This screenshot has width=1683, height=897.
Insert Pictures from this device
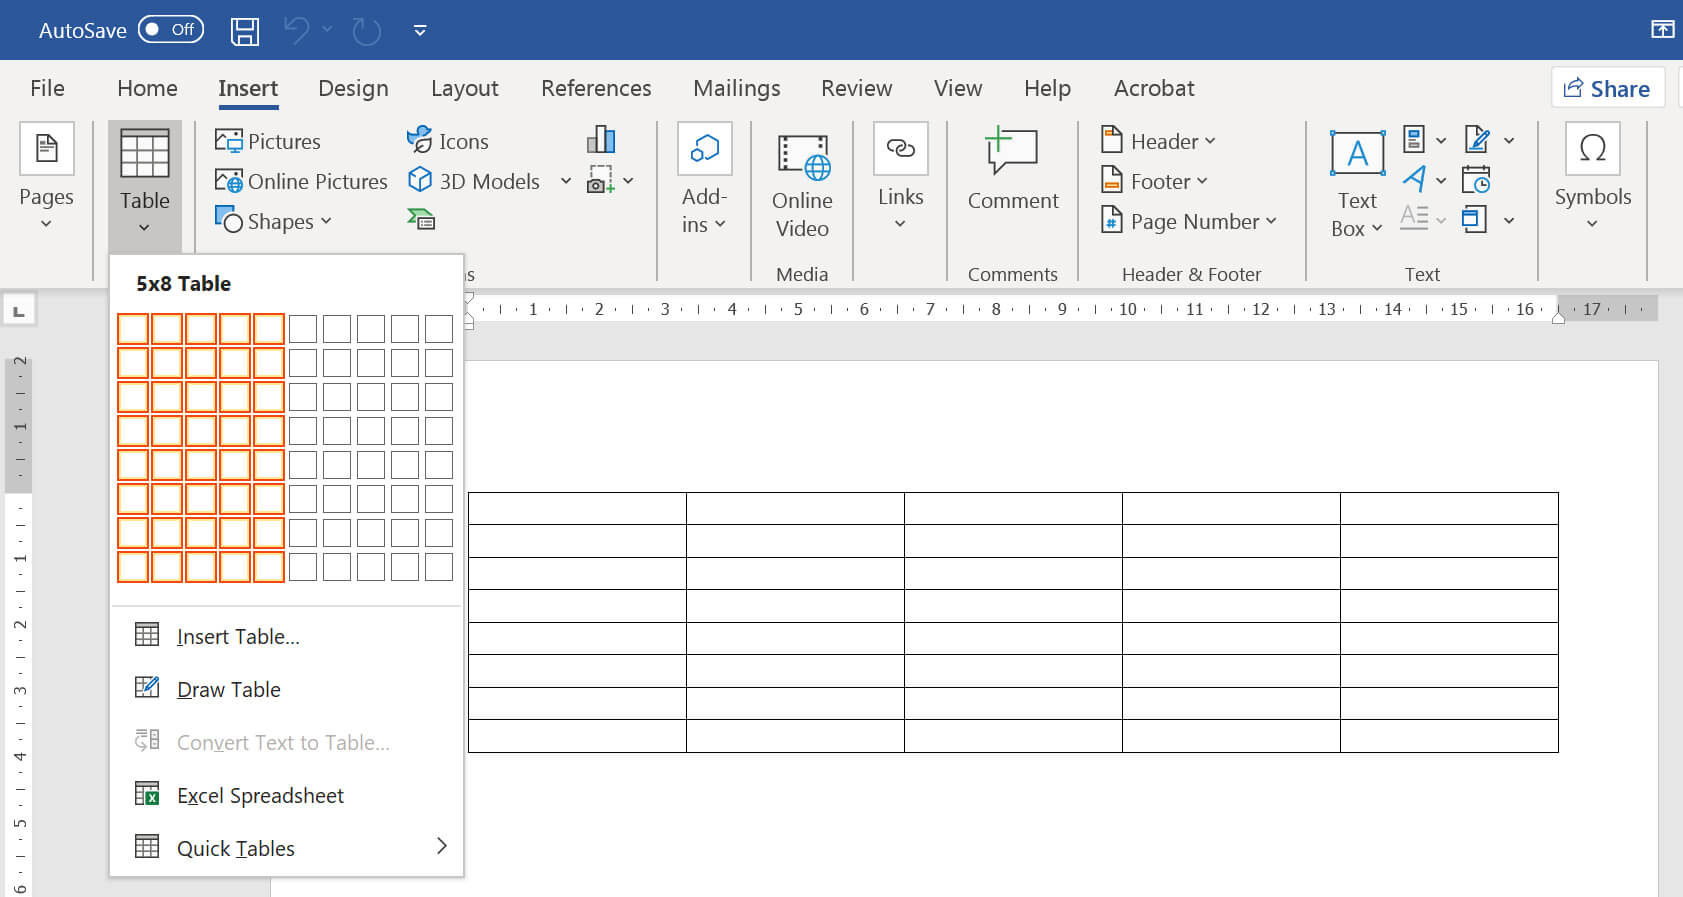(x=268, y=141)
